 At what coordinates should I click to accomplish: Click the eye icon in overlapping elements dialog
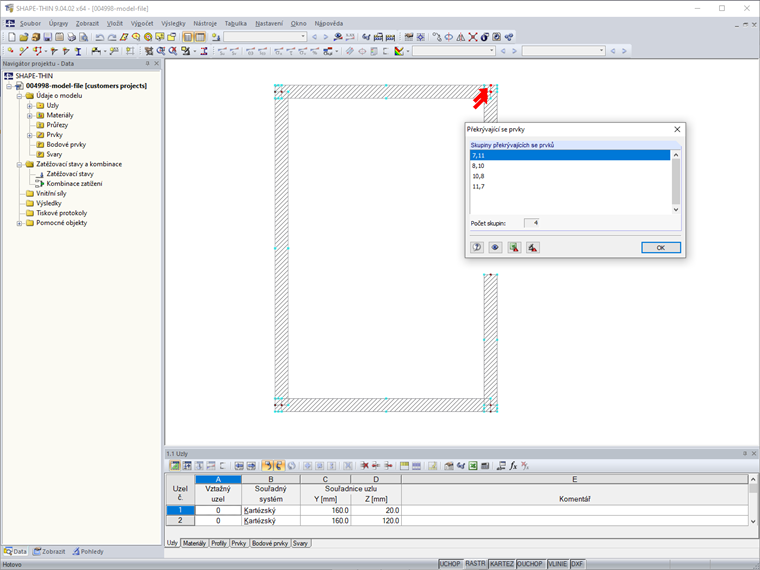click(495, 248)
